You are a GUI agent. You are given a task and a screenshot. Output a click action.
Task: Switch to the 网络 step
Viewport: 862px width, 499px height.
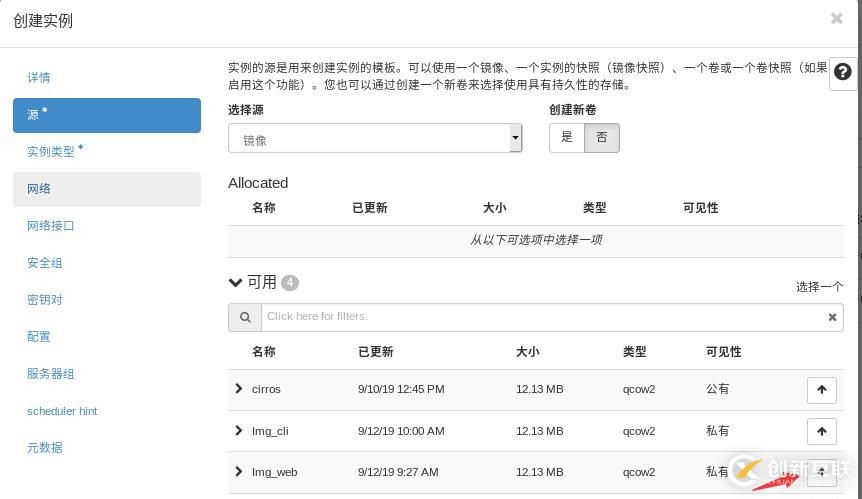click(107, 189)
